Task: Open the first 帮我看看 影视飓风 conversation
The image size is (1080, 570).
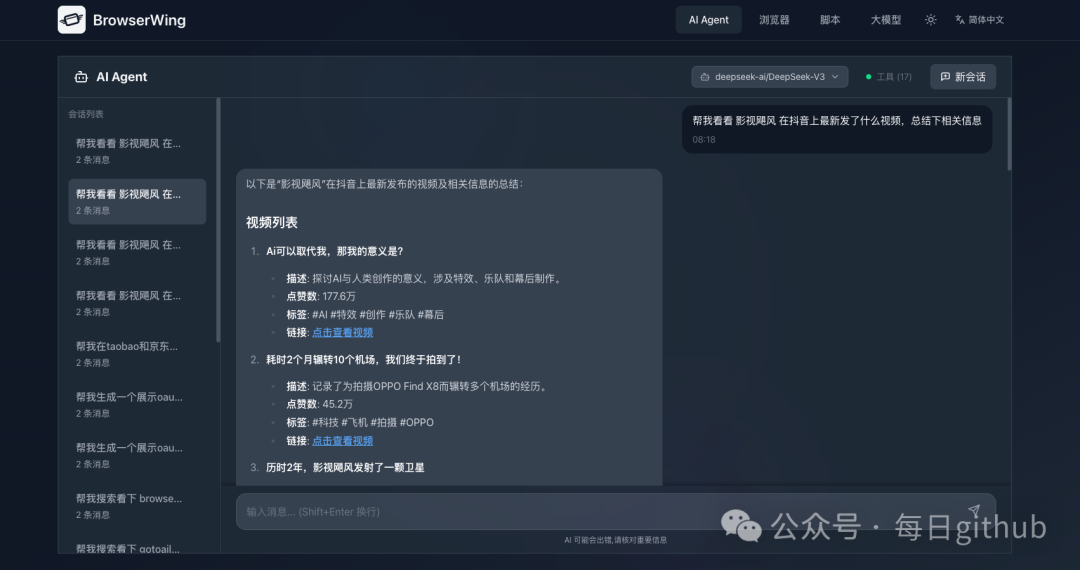Action: (137, 151)
